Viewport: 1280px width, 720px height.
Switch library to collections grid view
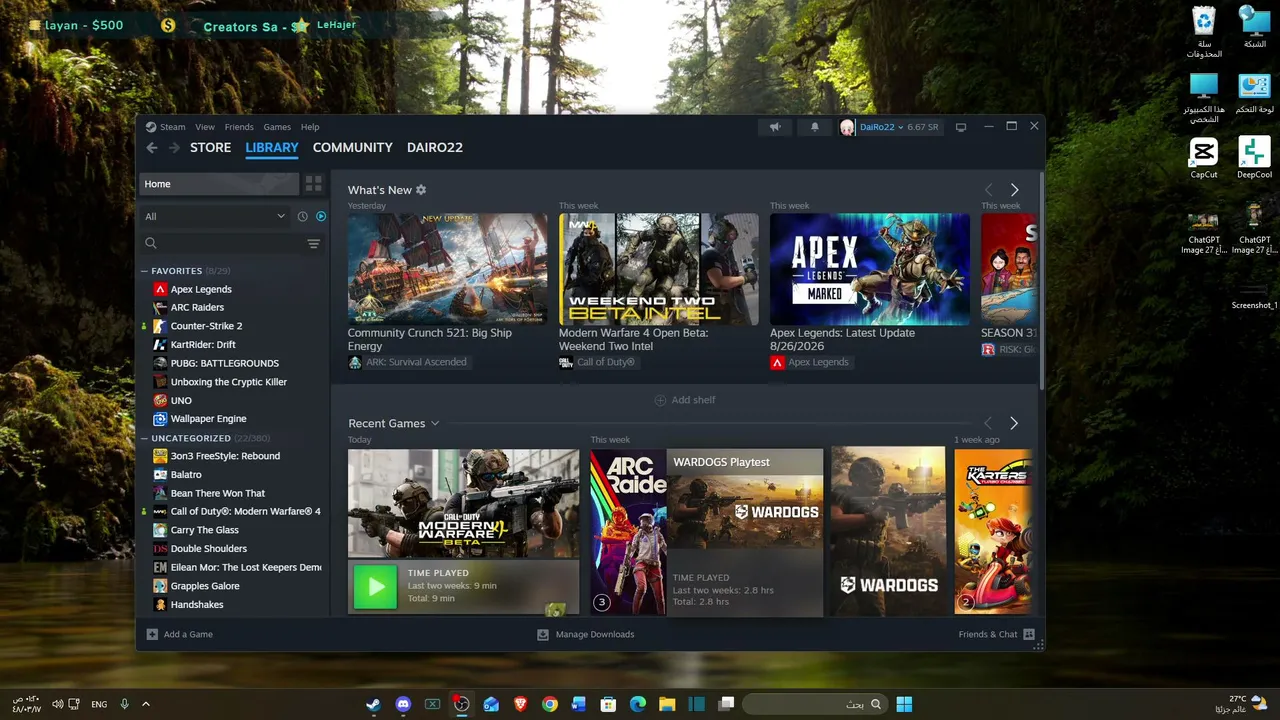pos(313,184)
